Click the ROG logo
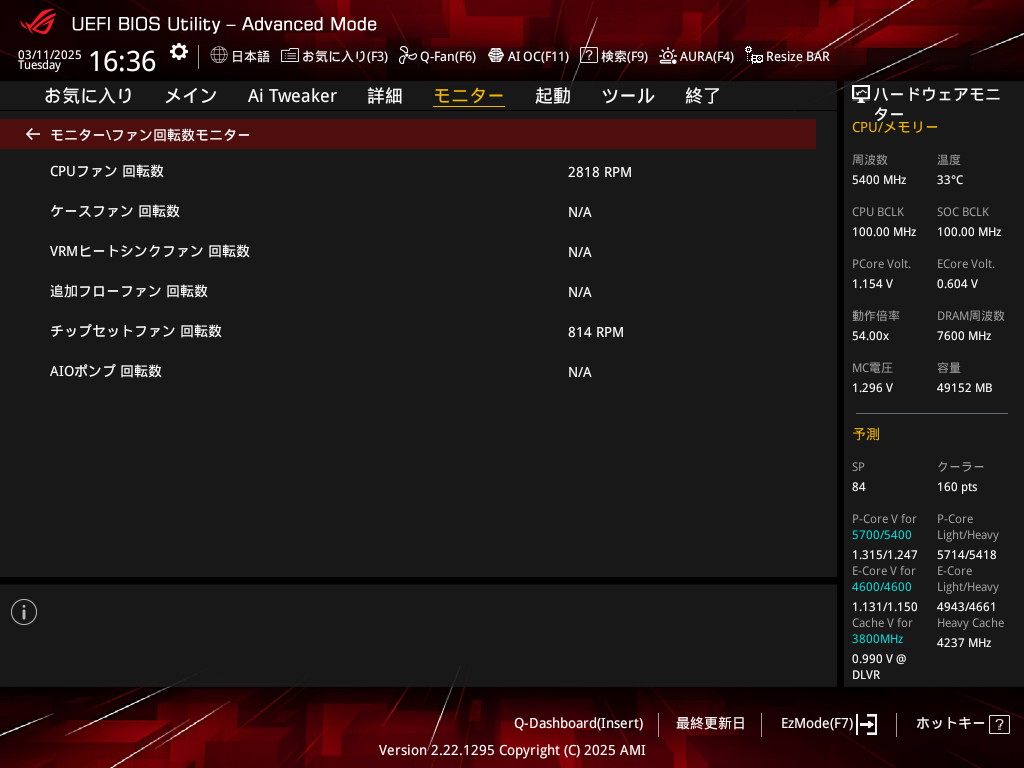The height and width of the screenshot is (768, 1024). 39,22
